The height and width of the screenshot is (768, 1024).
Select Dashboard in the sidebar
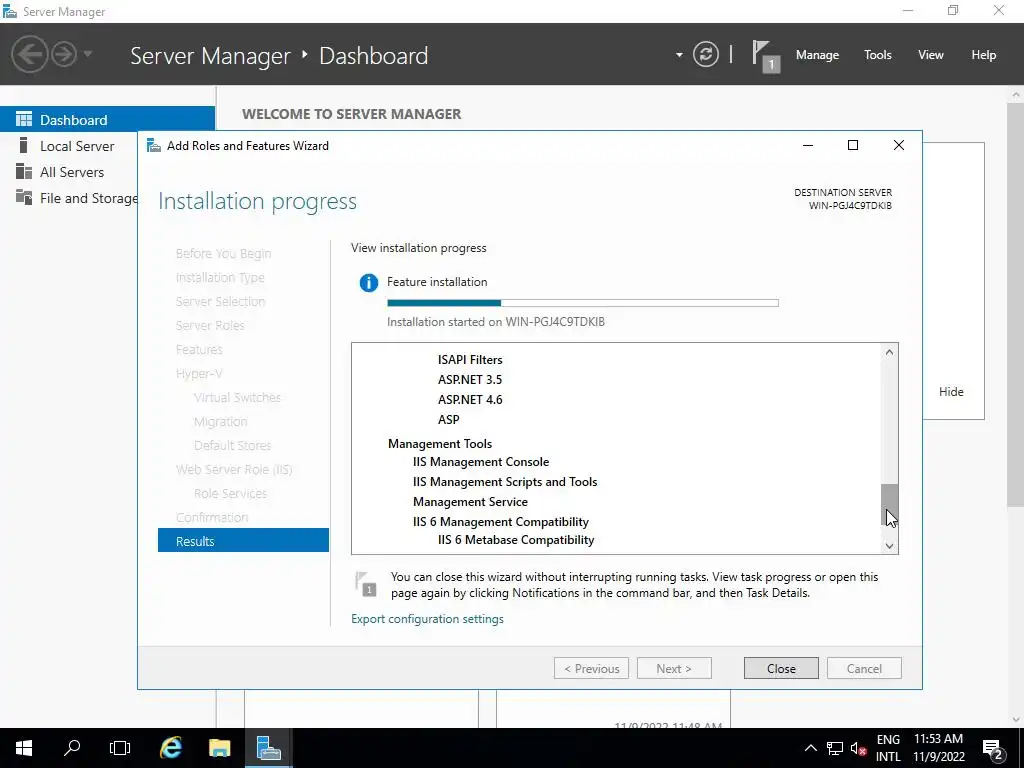click(x=107, y=120)
